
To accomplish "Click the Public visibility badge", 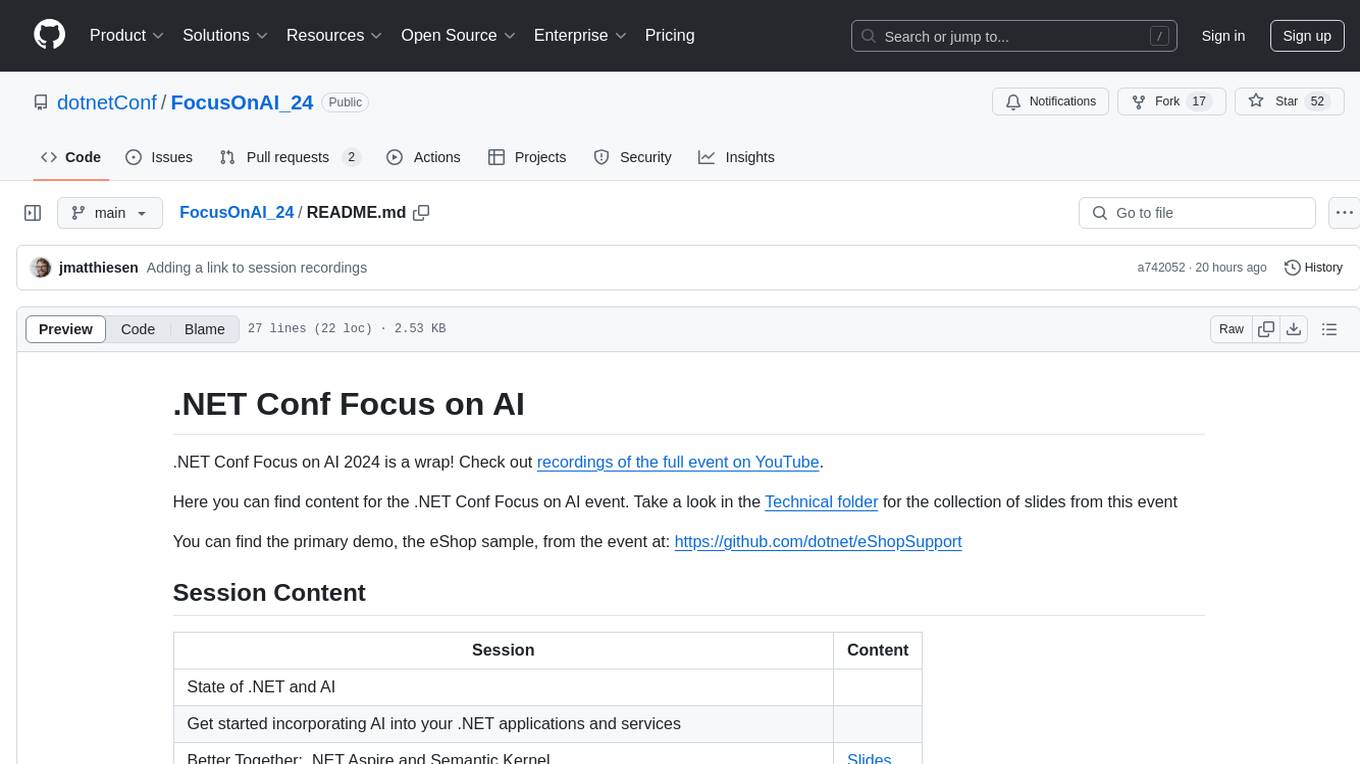I will point(345,102).
